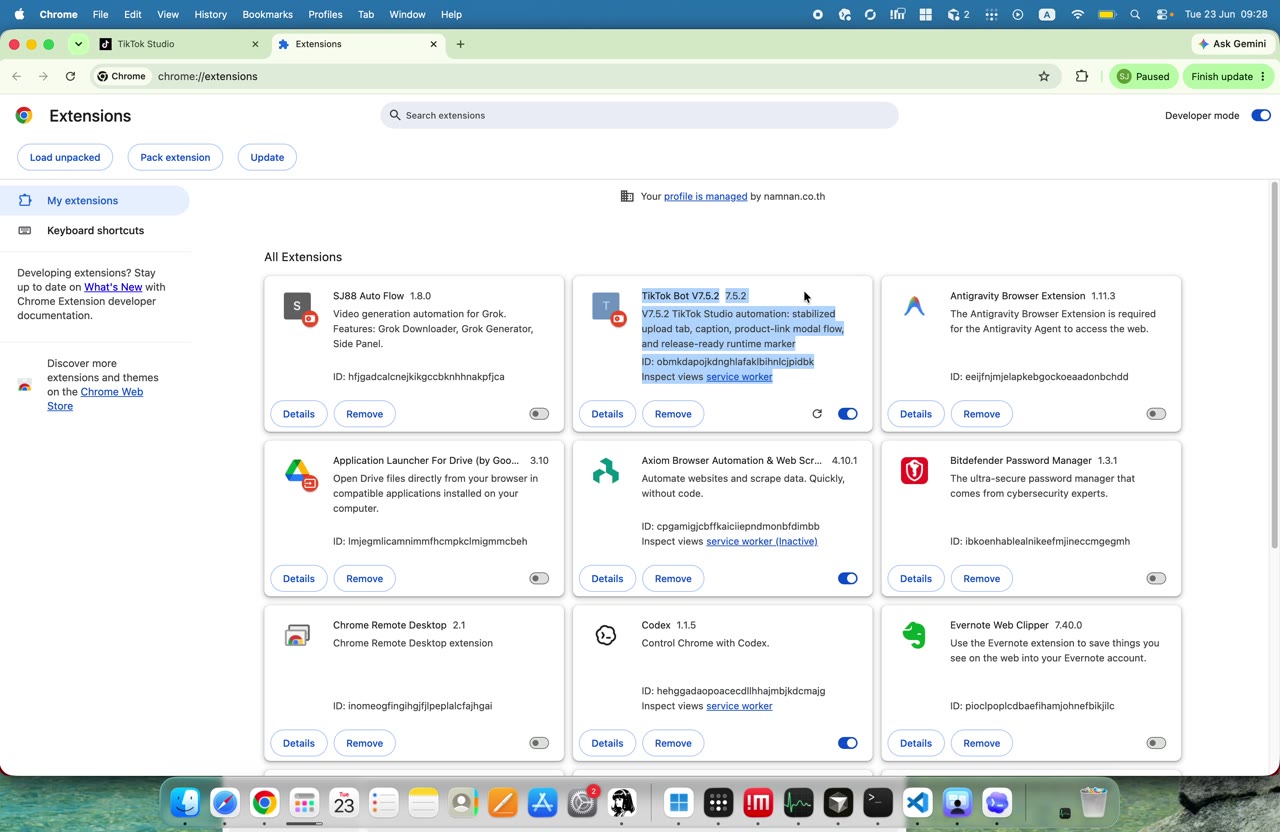The image size is (1280, 832).
Task: Open the Profiles menu
Action: 325,15
